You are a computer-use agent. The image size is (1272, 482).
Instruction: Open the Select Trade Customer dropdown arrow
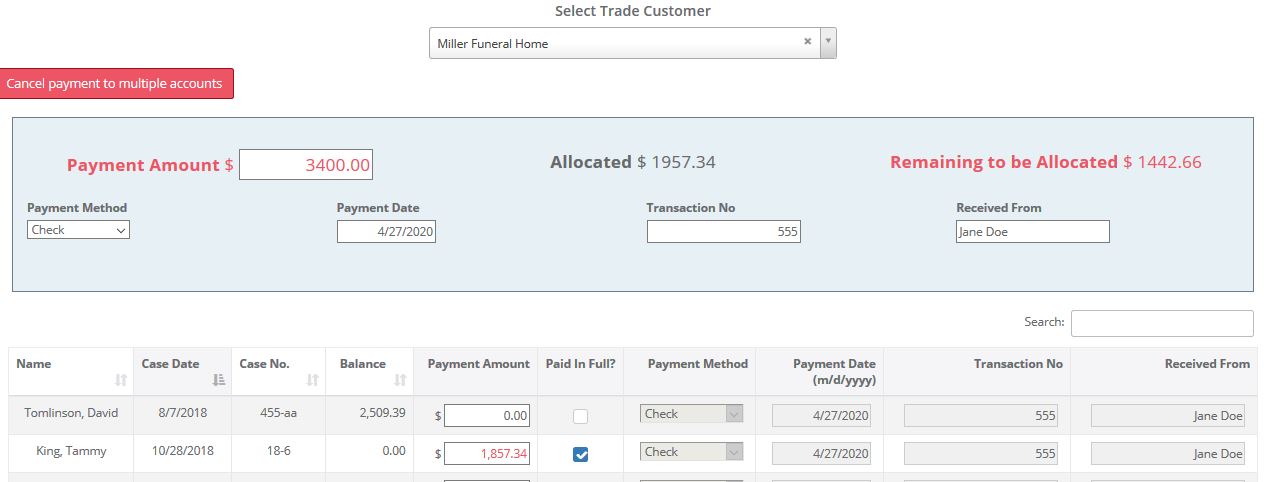(827, 43)
